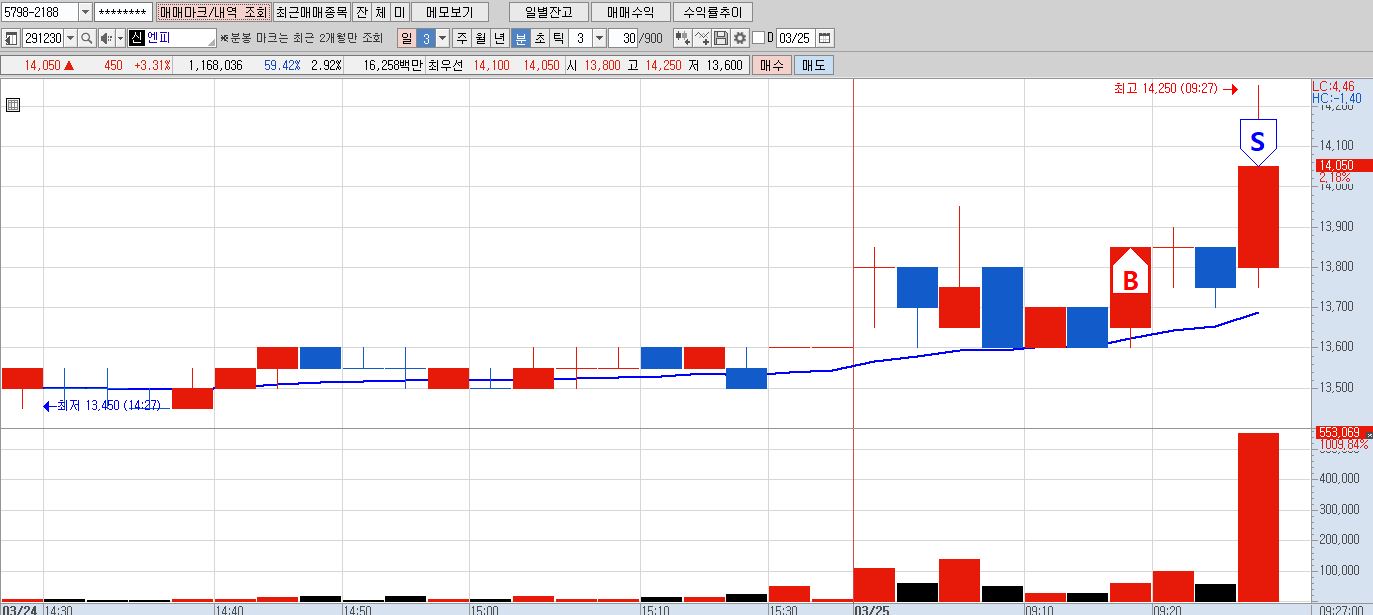Image resolution: width=1373 pixels, height=615 pixels.
Task: Open the minute interval dropdown arrow
Action: click(x=599, y=38)
